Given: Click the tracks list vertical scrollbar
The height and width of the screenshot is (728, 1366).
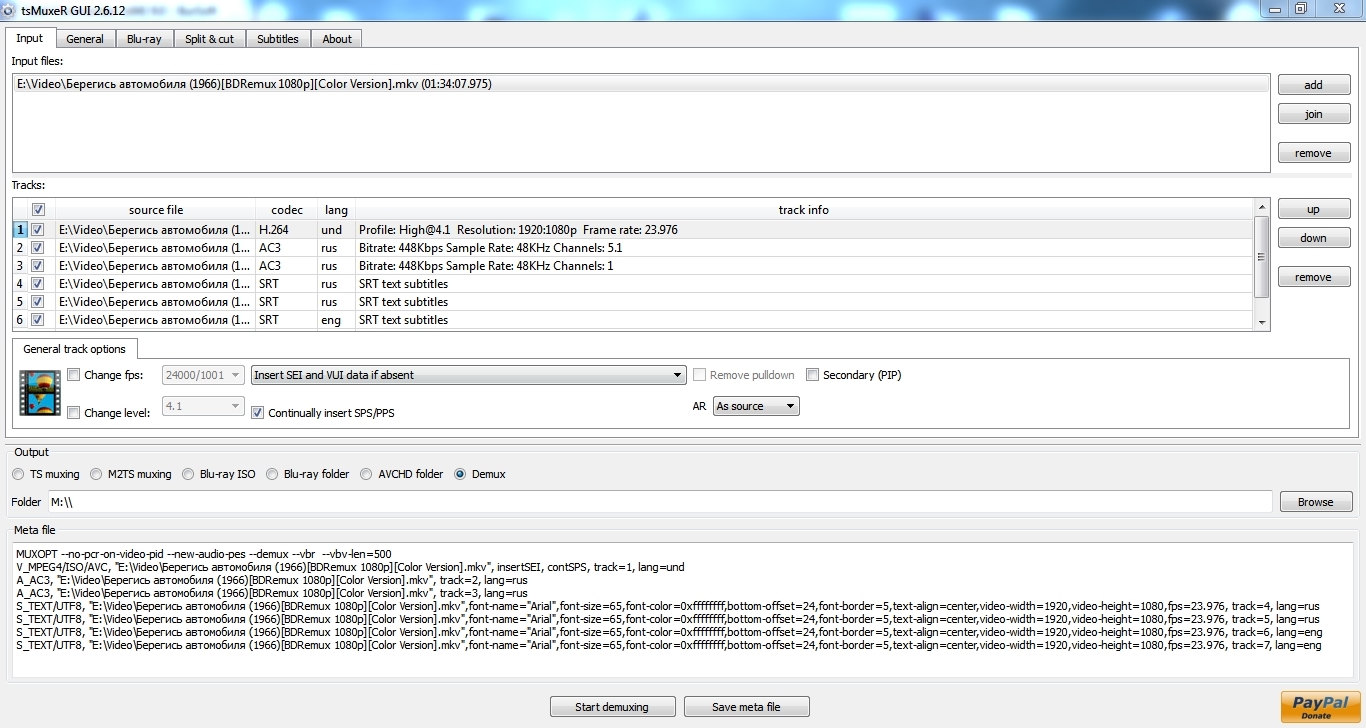Looking at the screenshot, I should 1262,256.
